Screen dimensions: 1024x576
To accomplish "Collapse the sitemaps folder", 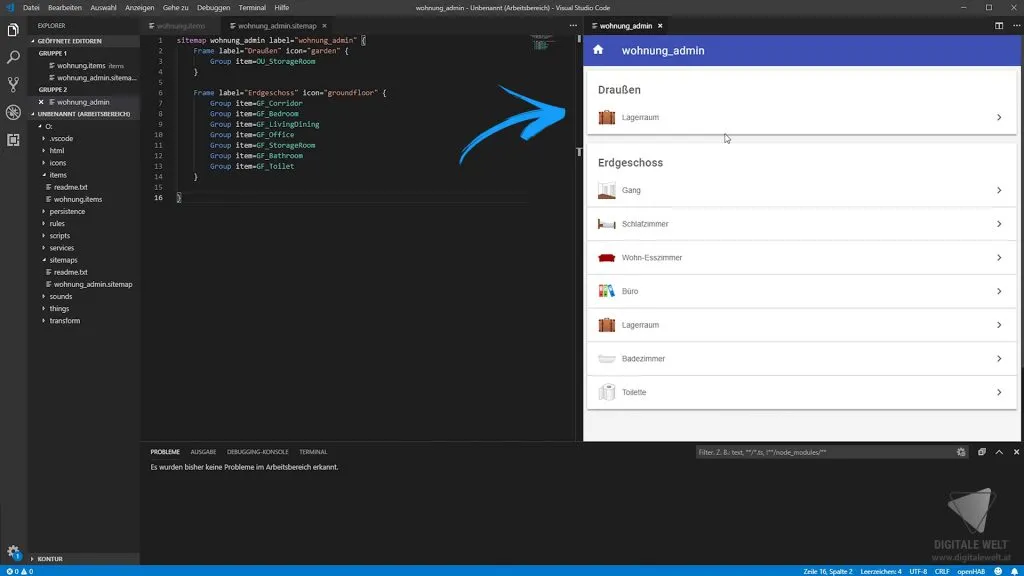I will [x=63, y=260].
